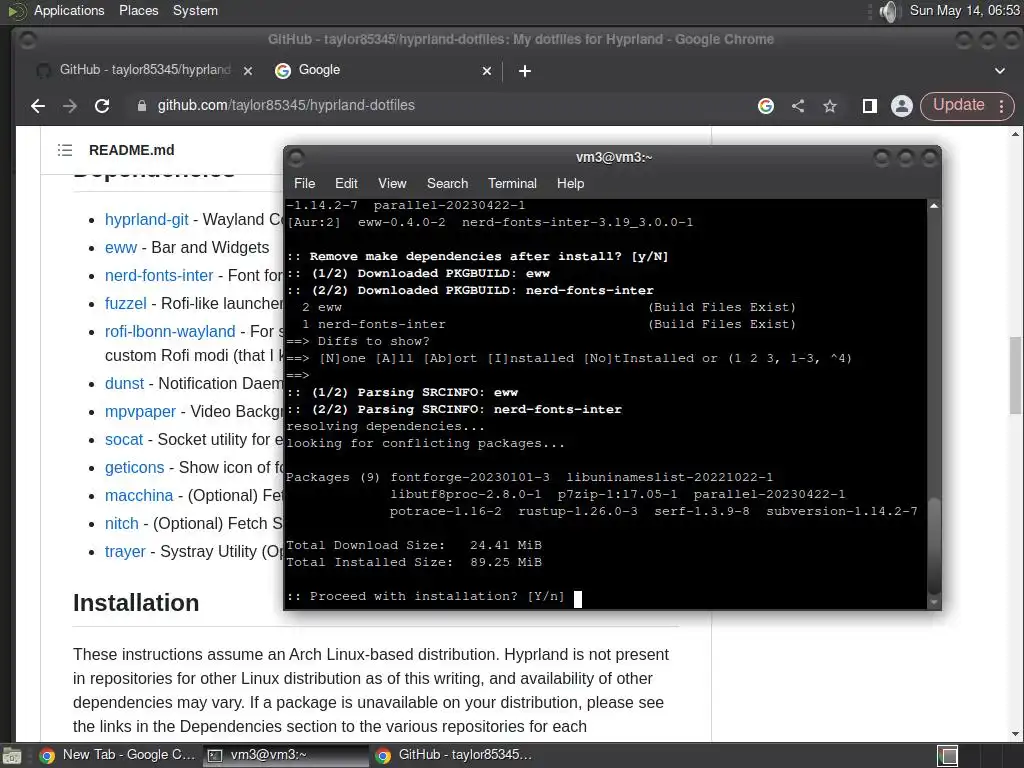
Task: Click page scrollbar up arrow
Action: 1015,134
